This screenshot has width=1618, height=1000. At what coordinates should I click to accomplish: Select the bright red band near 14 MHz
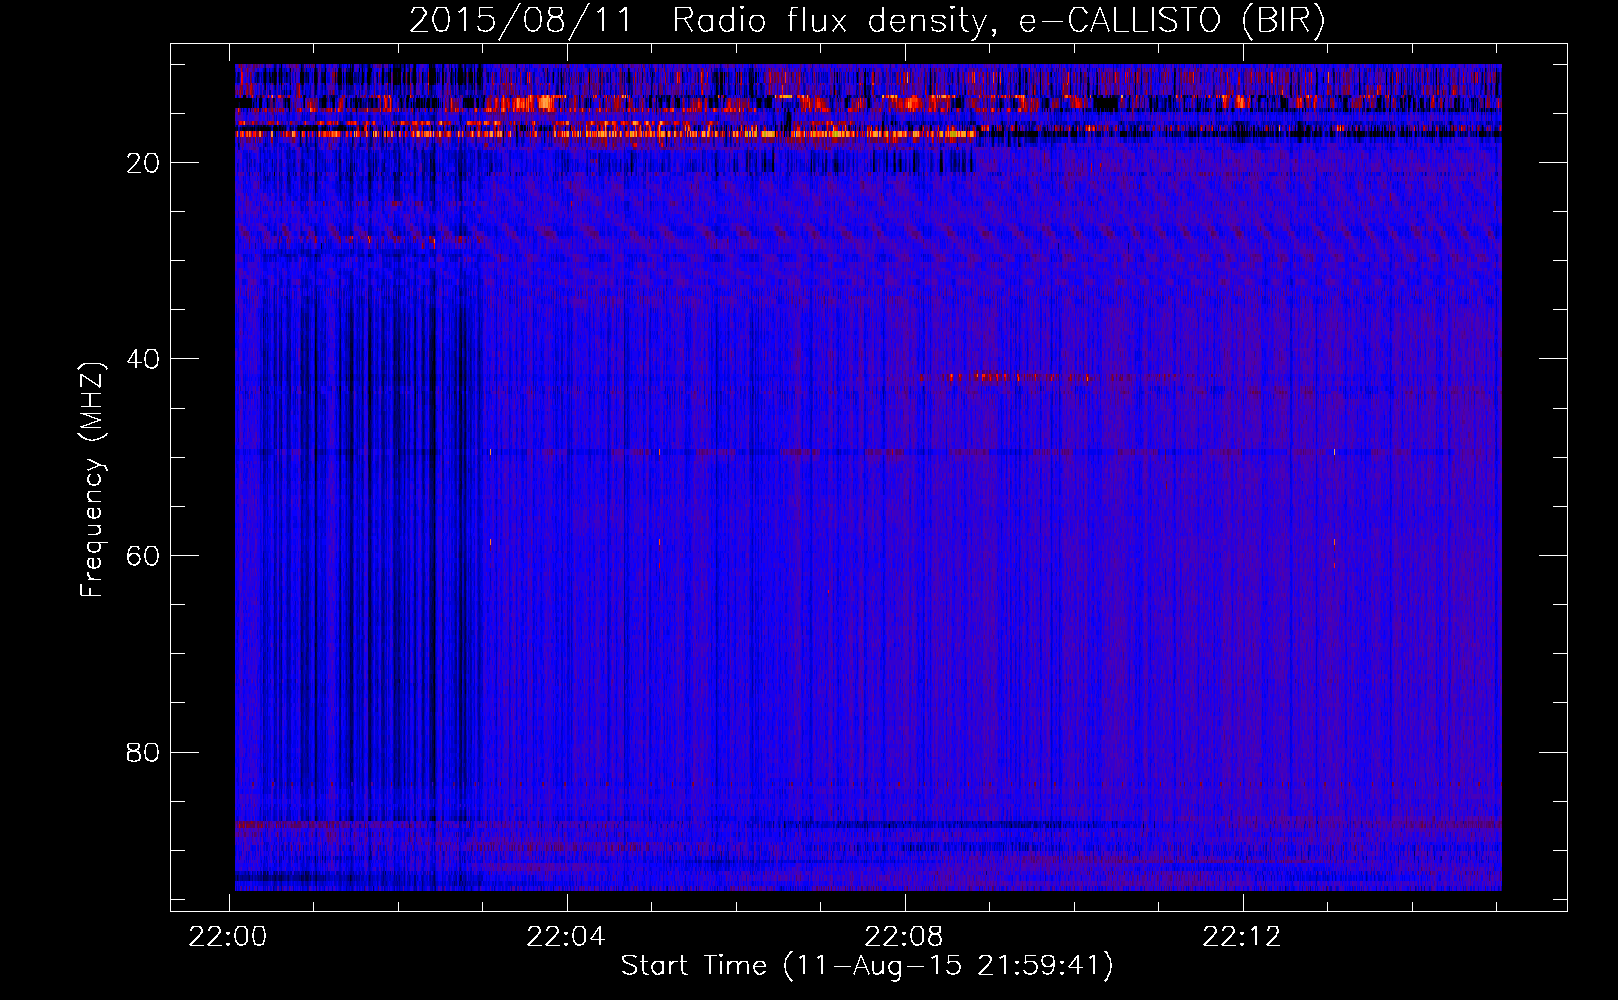540,102
